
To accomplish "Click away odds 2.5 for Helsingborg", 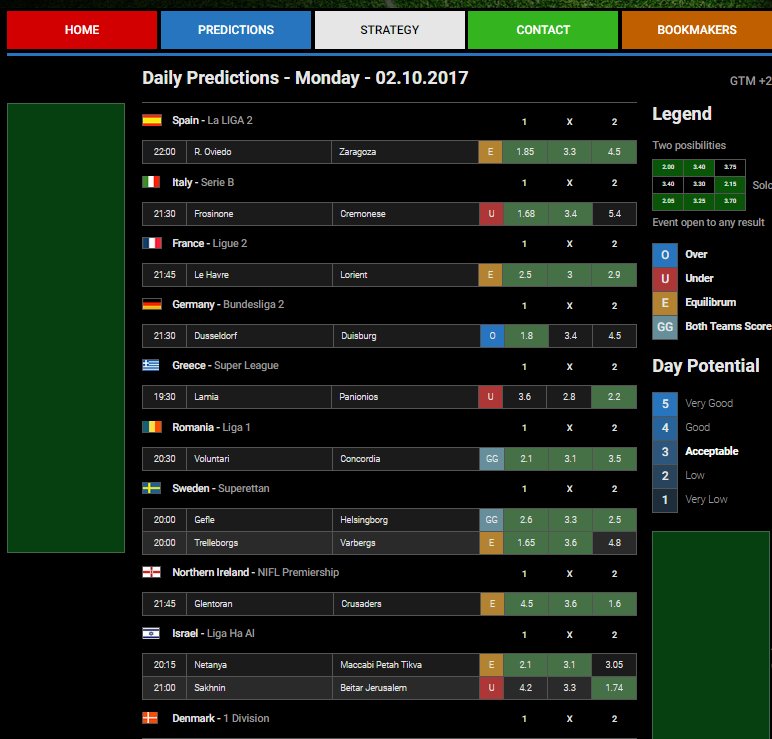I will pyautogui.click(x=614, y=520).
